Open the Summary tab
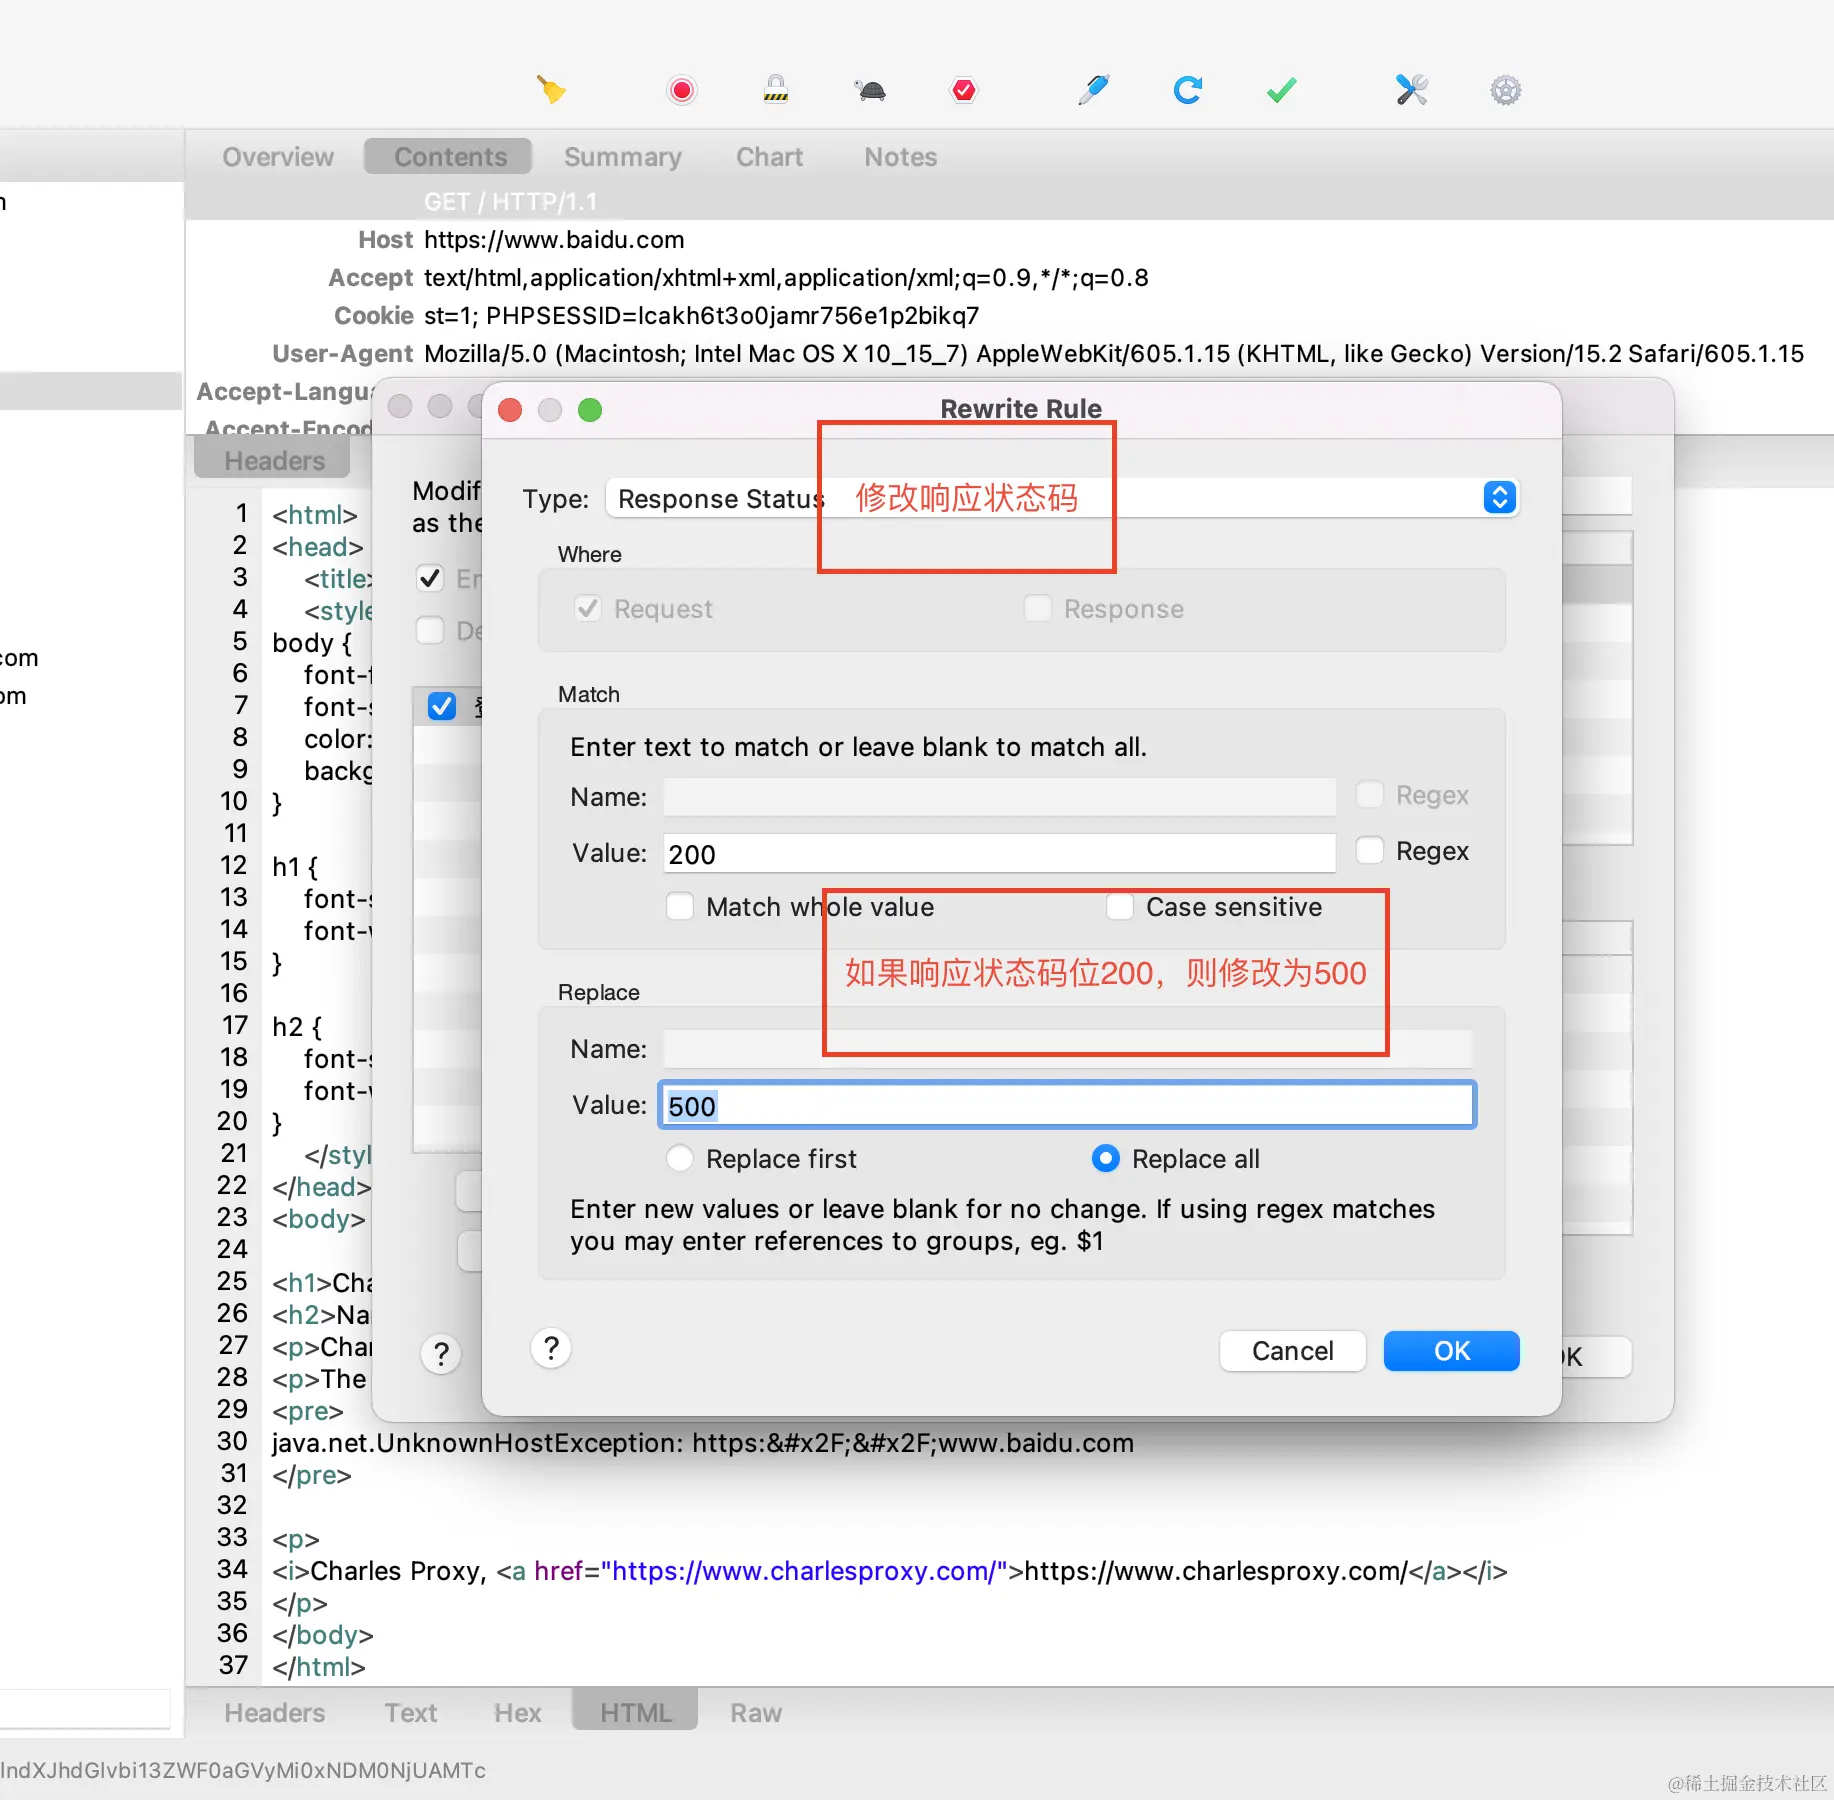The width and height of the screenshot is (1834, 1800). [622, 157]
